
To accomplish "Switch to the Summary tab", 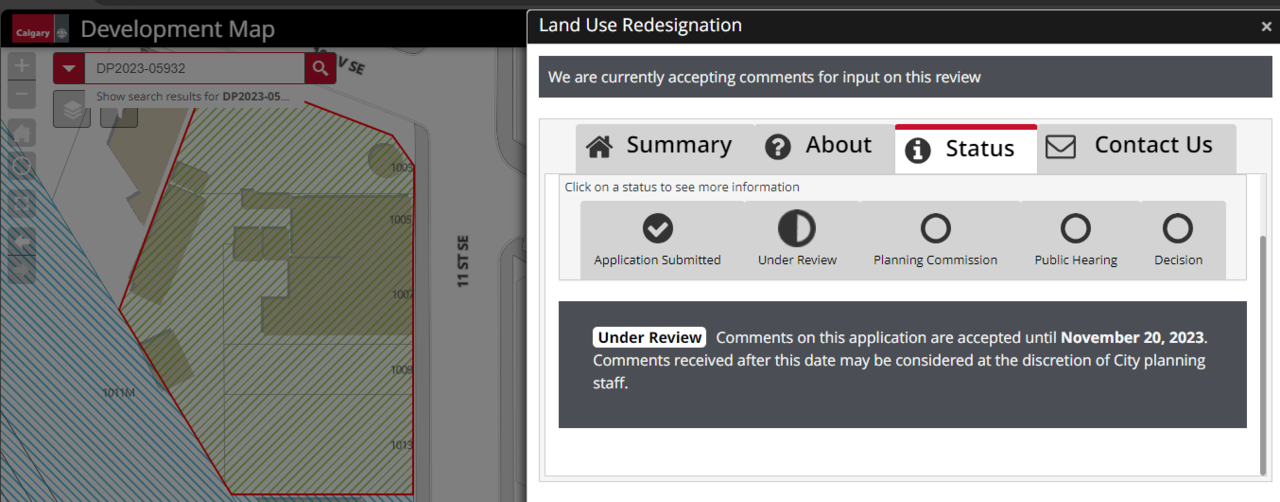I will click(659, 146).
